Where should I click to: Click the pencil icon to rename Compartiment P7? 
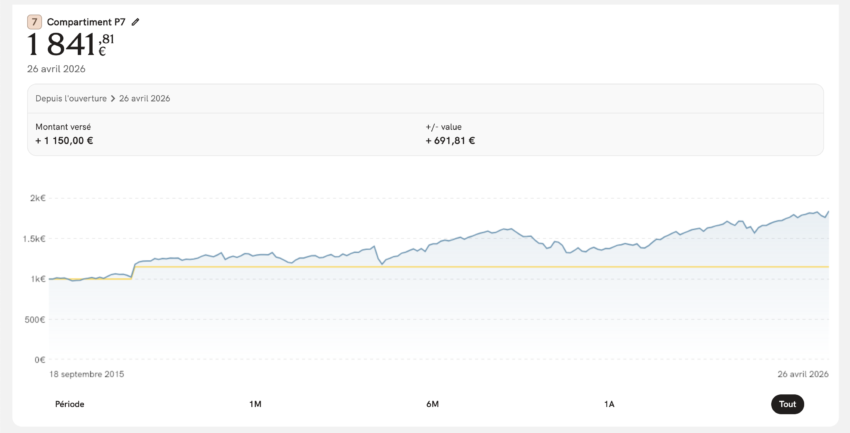(x=136, y=21)
